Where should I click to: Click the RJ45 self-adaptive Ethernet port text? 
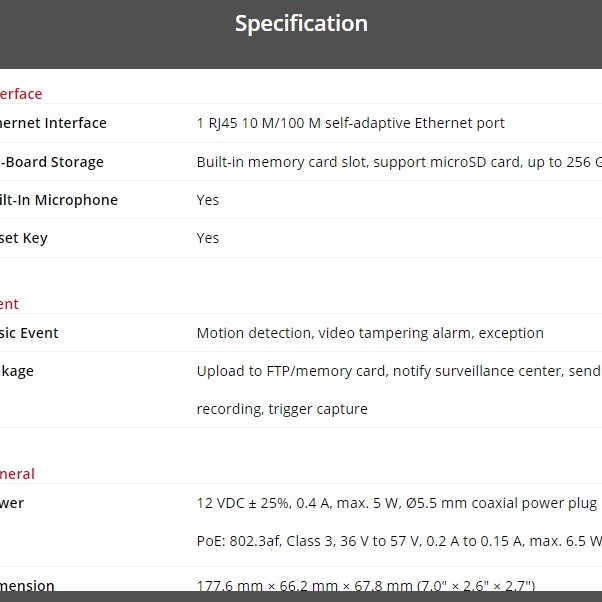(x=350, y=123)
